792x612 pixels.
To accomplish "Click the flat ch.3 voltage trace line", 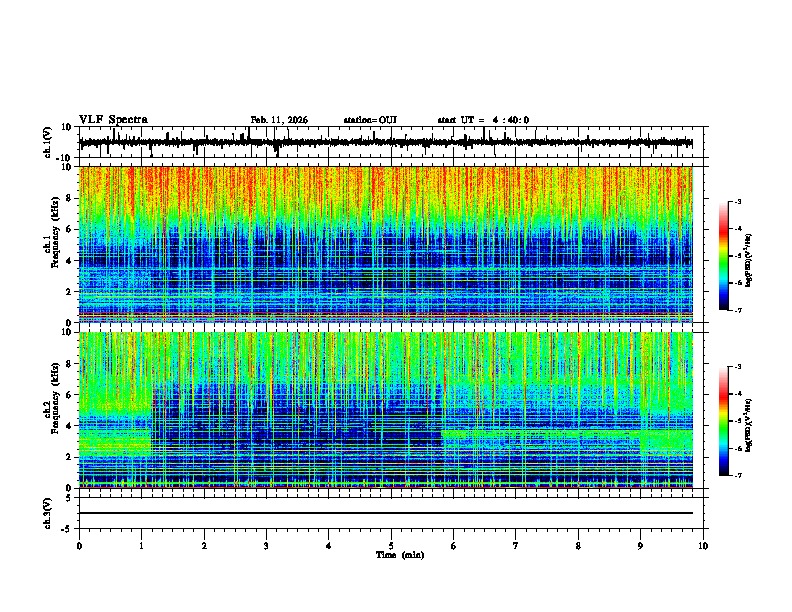I will tap(385, 513).
